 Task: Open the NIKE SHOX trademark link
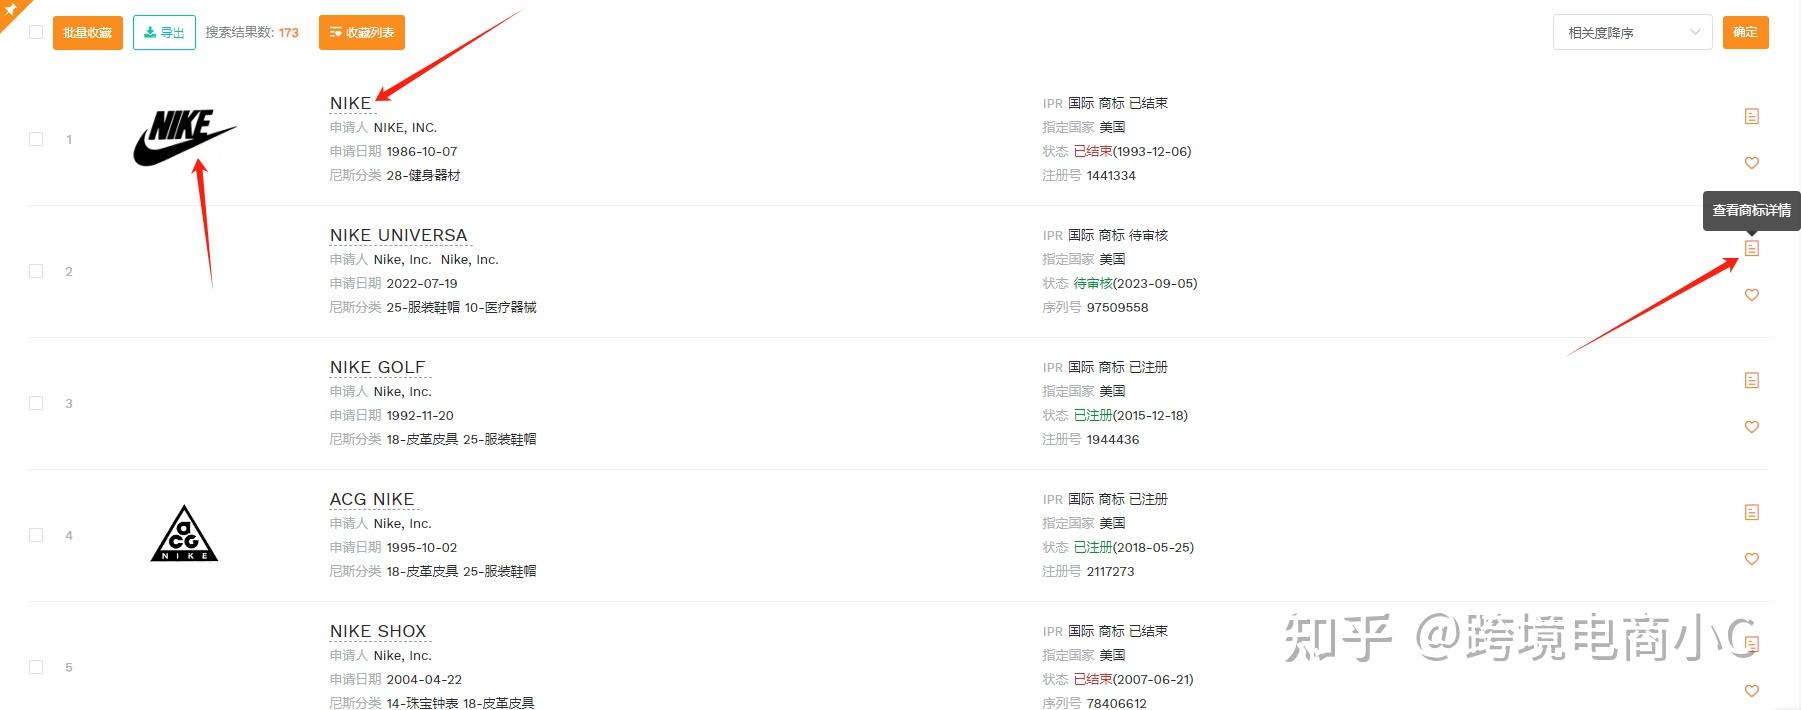(x=378, y=631)
